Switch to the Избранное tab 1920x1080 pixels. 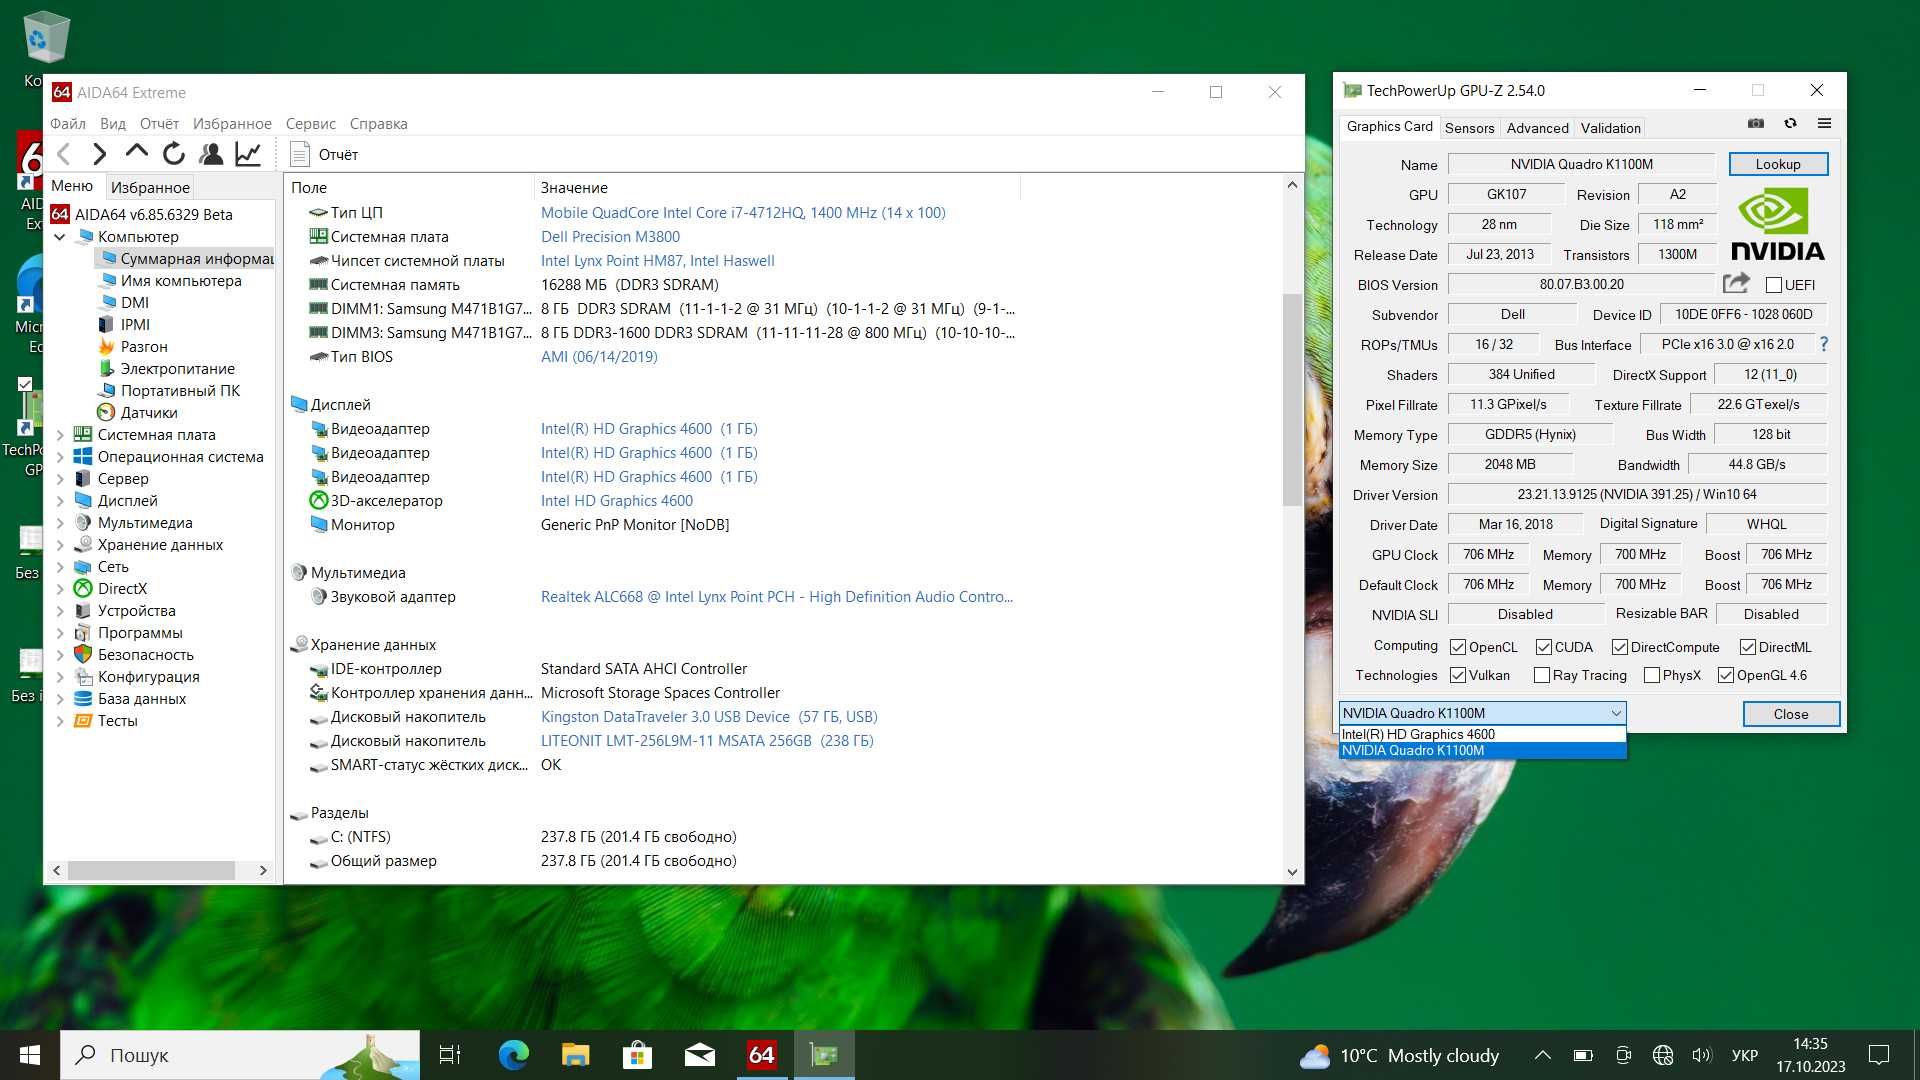[x=150, y=187]
